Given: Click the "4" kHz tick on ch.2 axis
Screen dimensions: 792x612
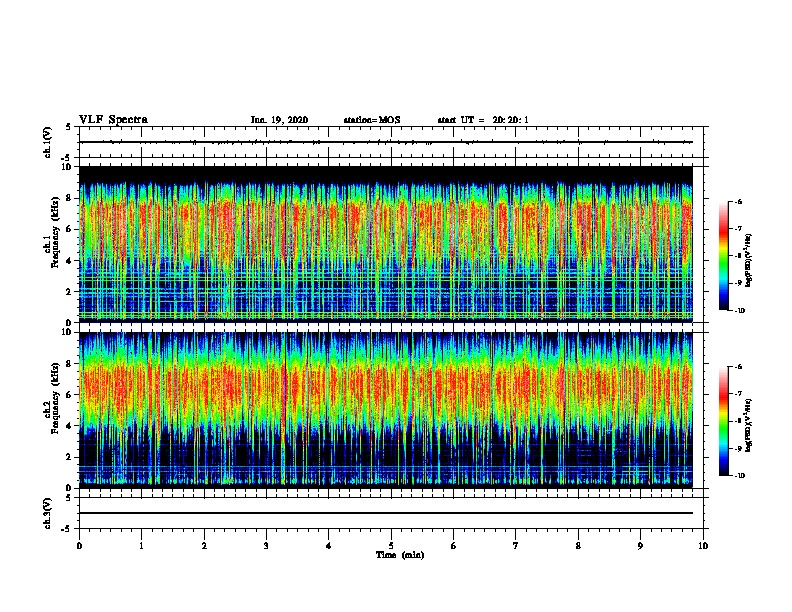Looking at the screenshot, I should tap(69, 426).
